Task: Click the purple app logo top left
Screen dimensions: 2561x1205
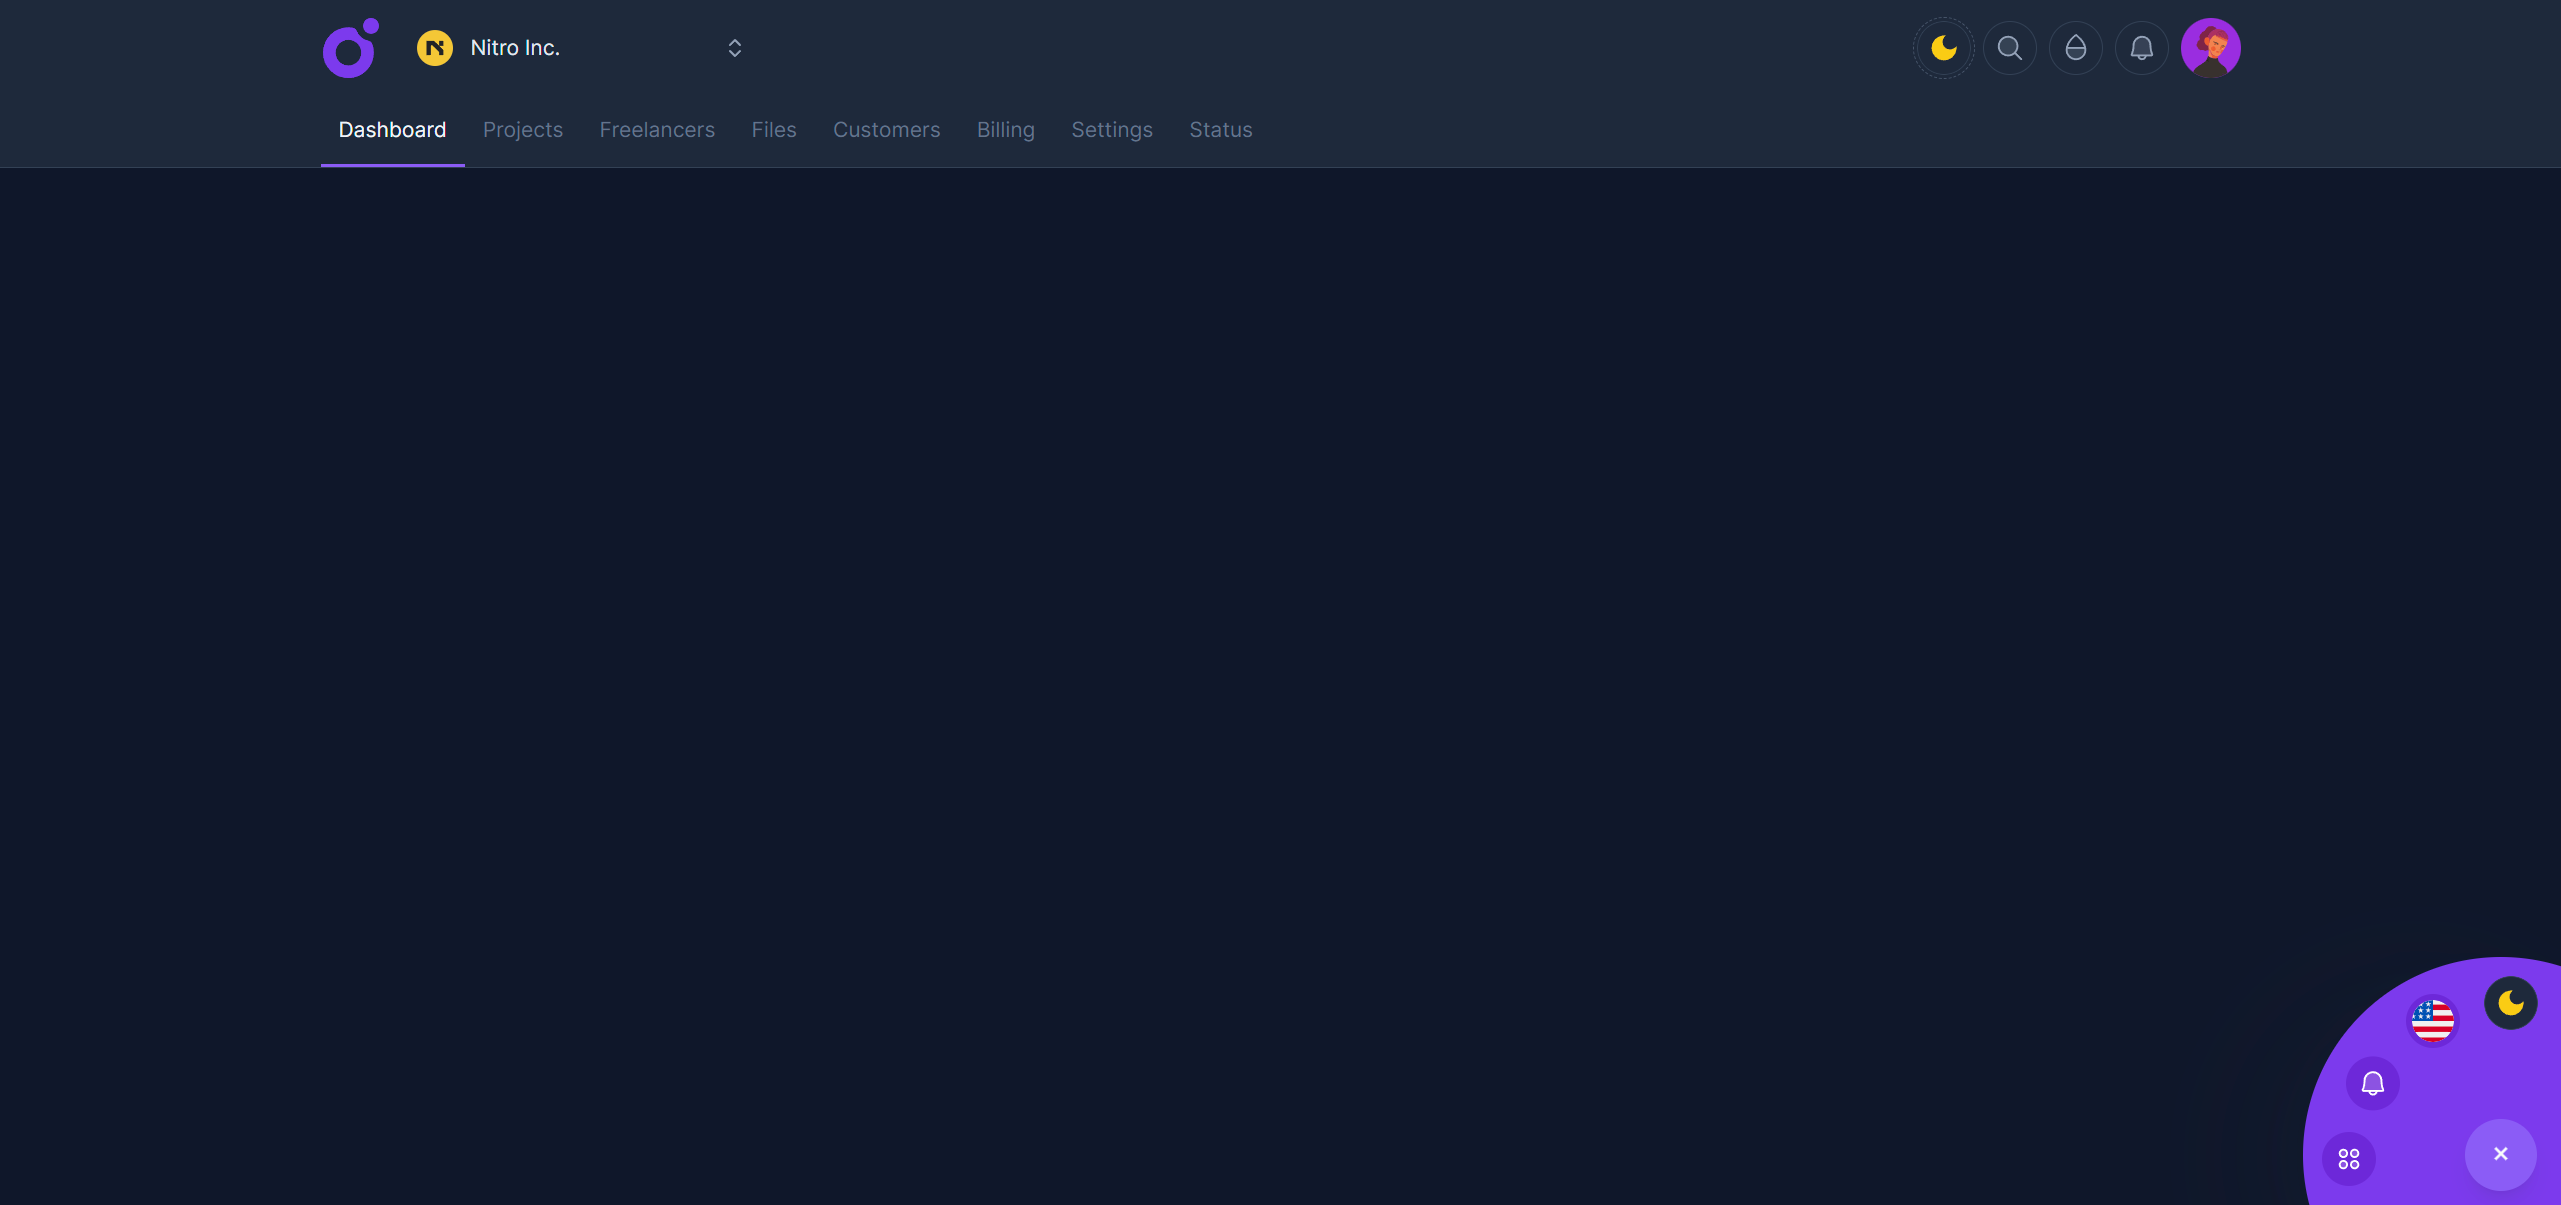Action: 349,47
